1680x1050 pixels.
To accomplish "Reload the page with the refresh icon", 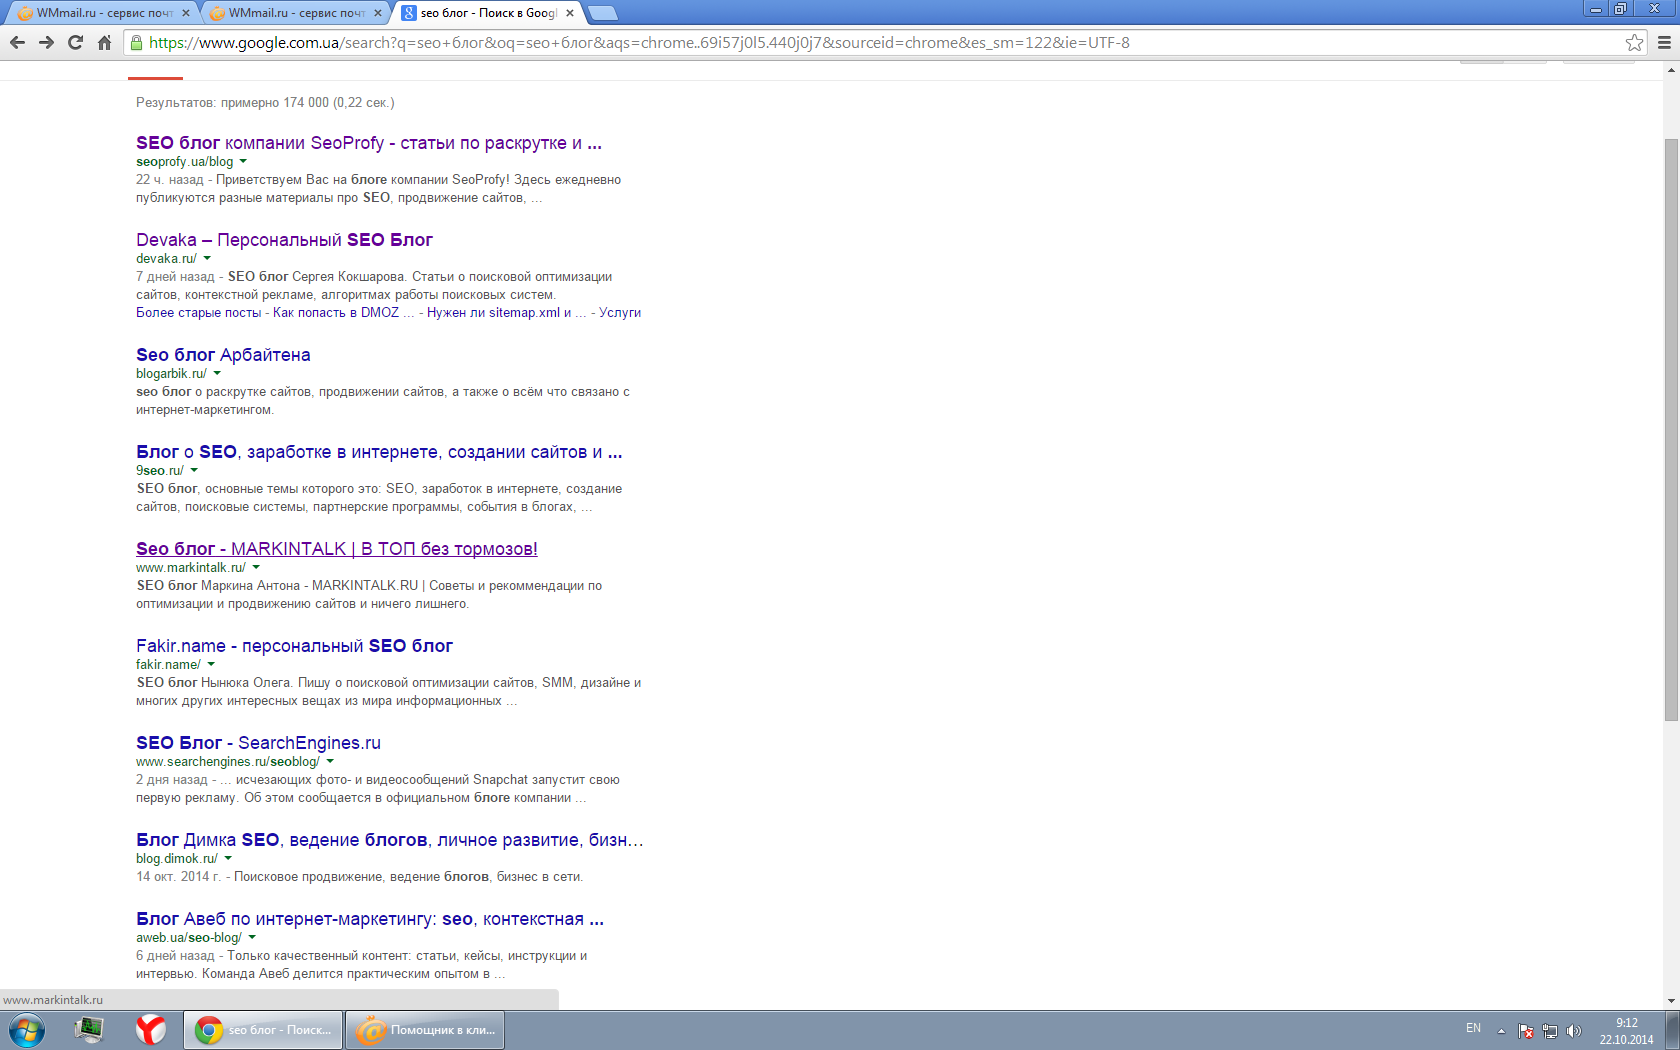I will pyautogui.click(x=75, y=42).
